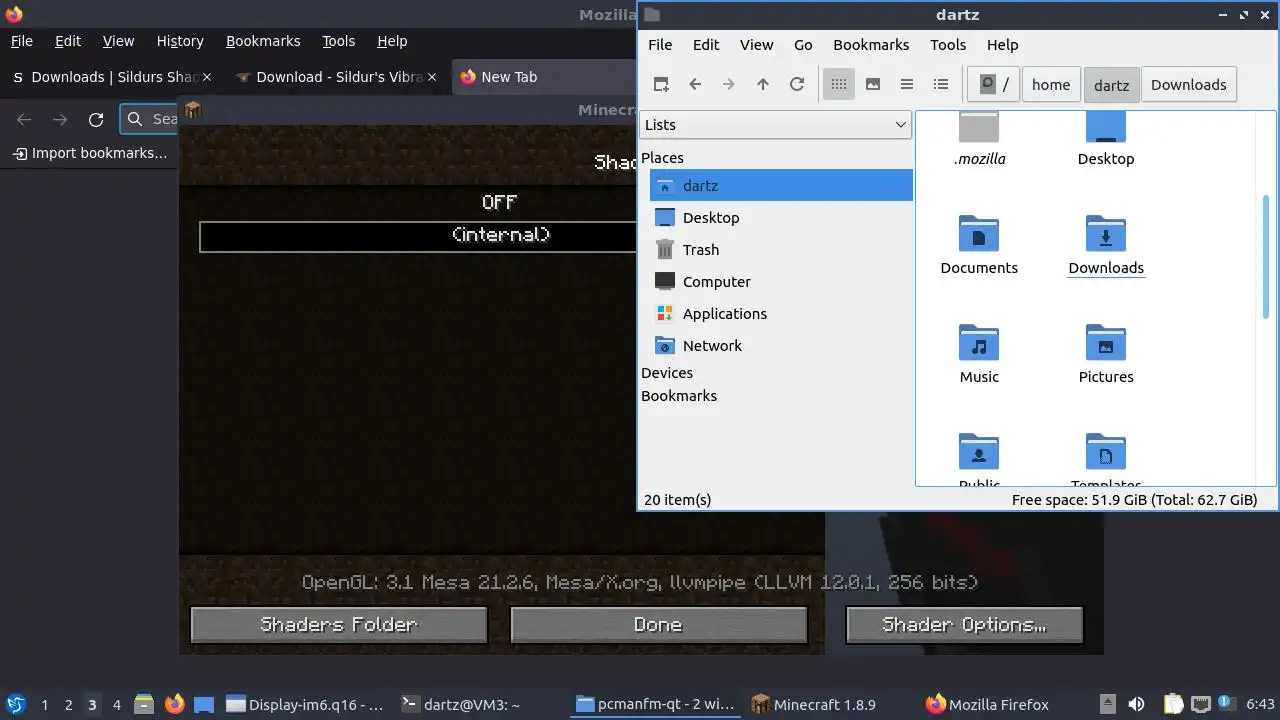Open a new tab in the file manager
1280x720 pixels.
[x=661, y=85]
